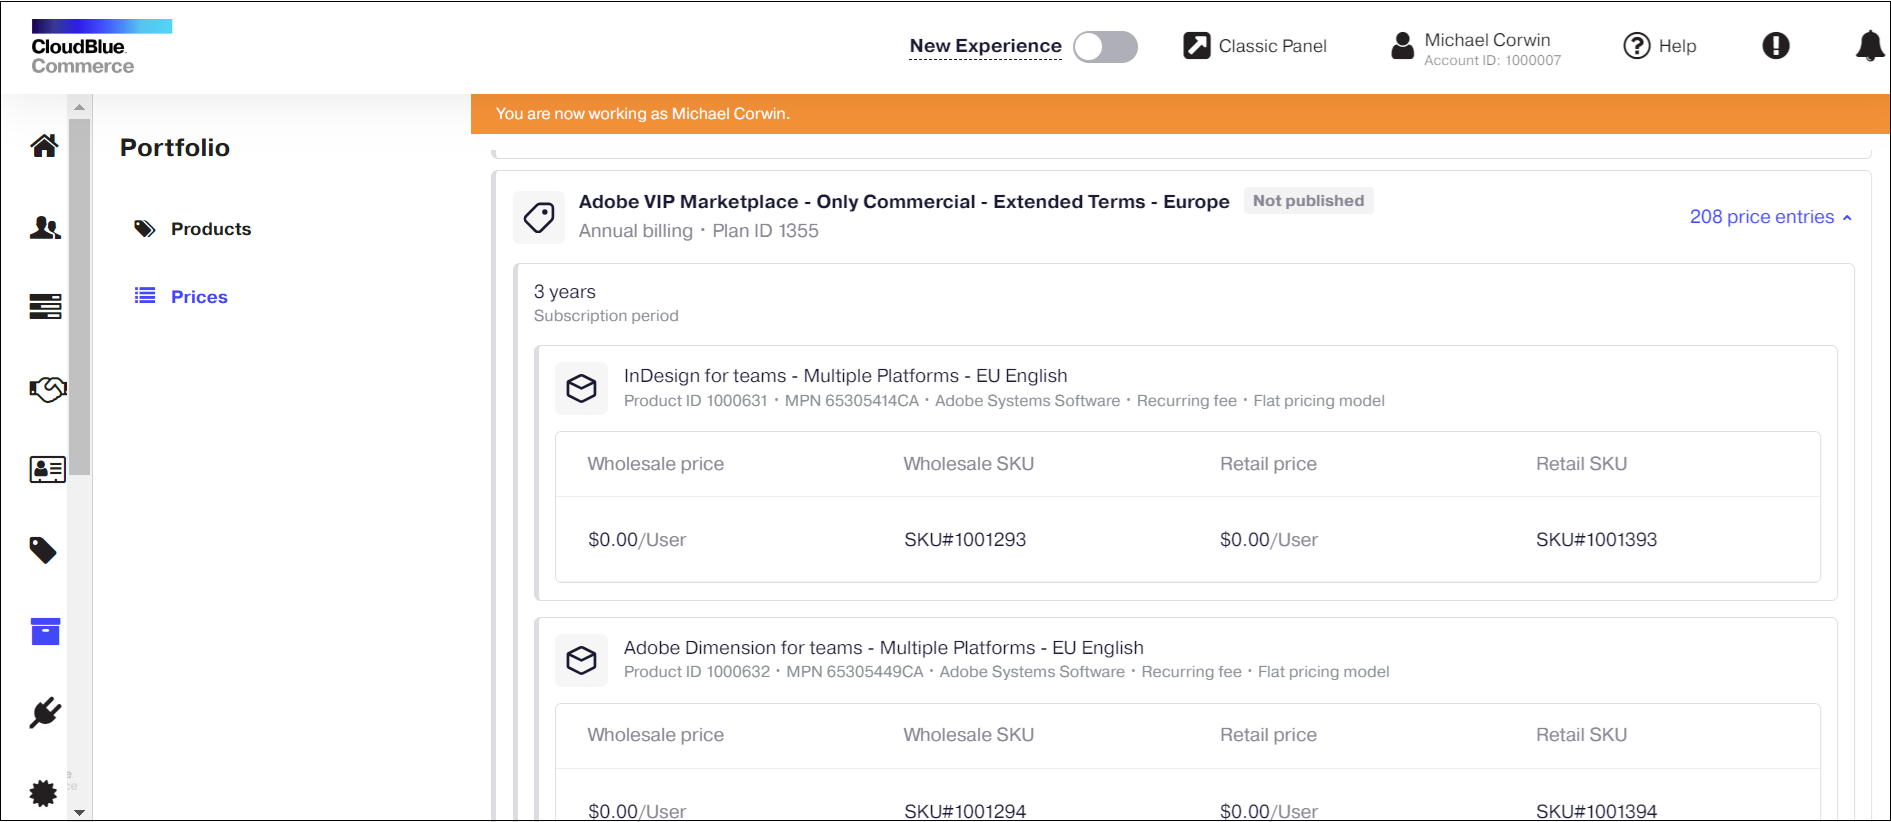Switch to Classic Panel

[1272, 46]
